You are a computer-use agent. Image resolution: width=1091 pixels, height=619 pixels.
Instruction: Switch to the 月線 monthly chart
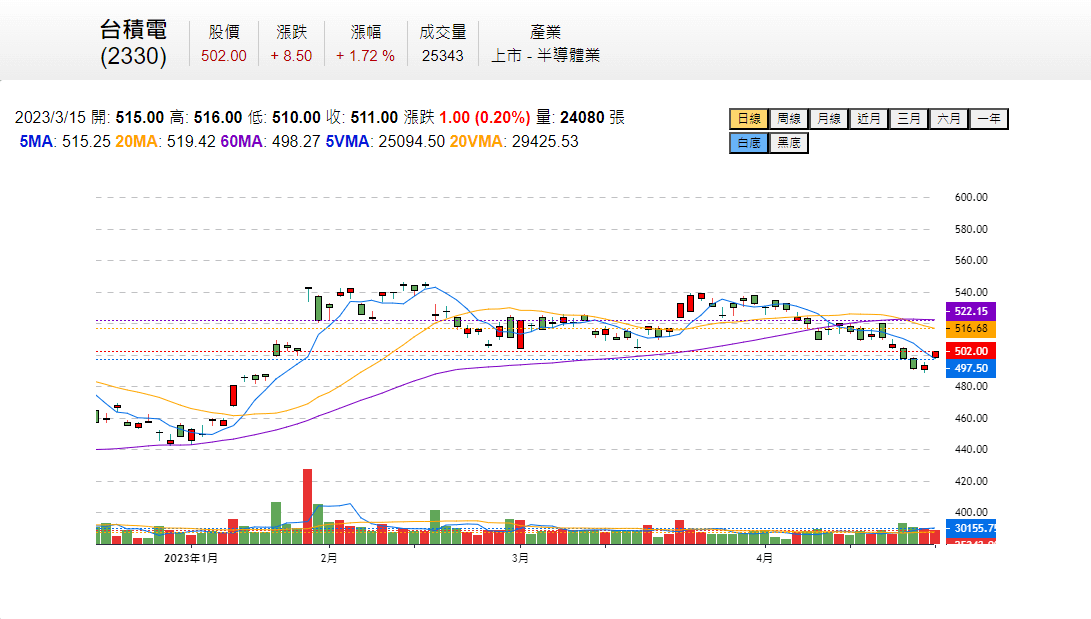829,119
